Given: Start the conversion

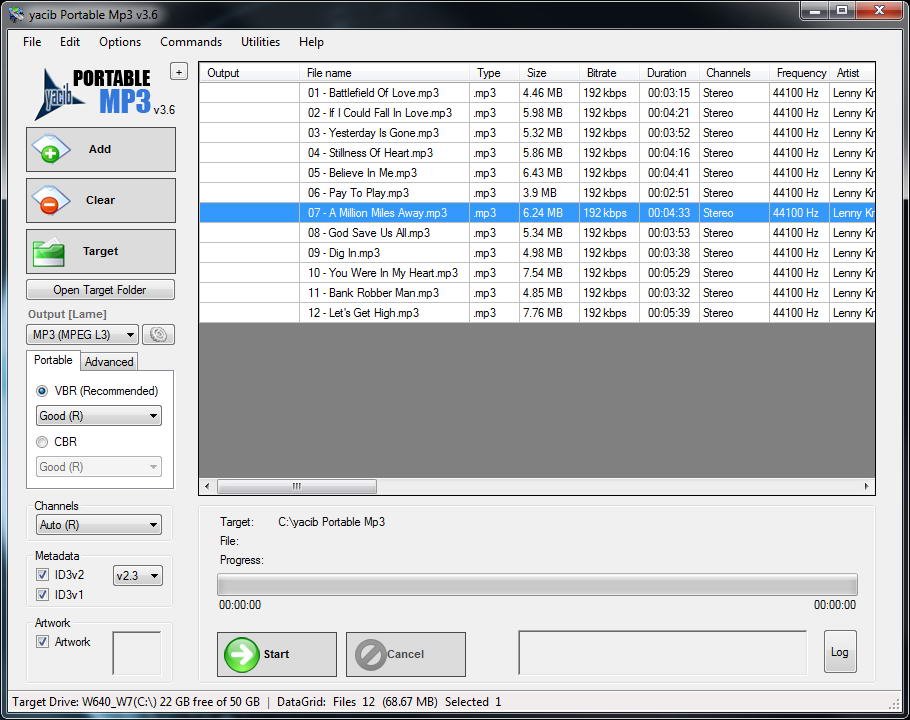Looking at the screenshot, I should (277, 654).
